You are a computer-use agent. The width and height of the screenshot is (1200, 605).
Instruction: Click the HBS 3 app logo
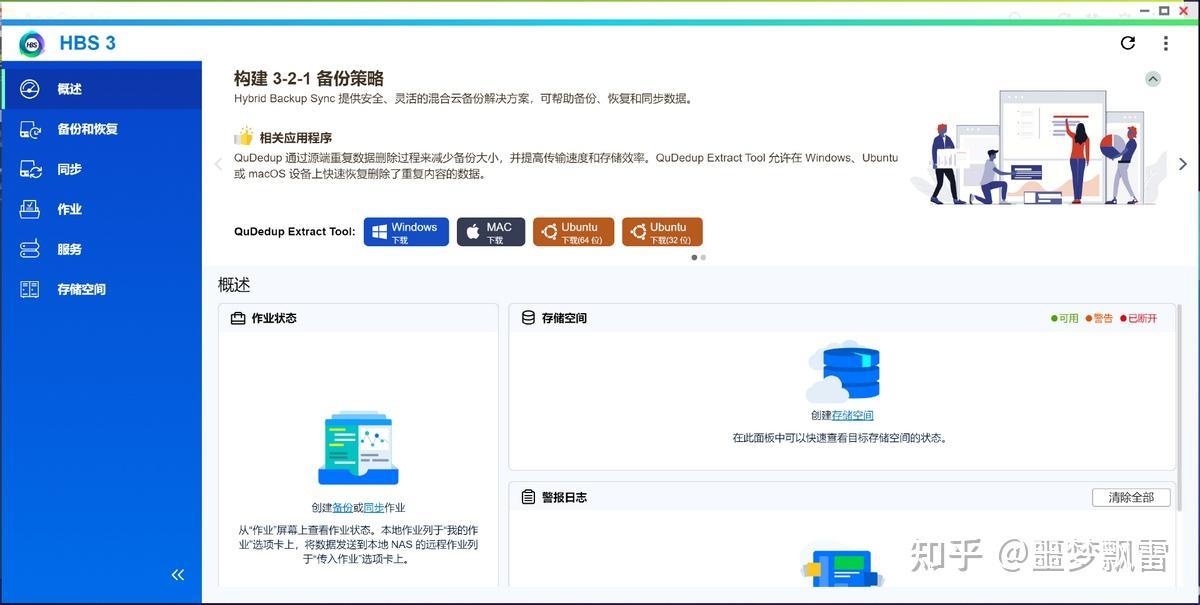click(32, 43)
